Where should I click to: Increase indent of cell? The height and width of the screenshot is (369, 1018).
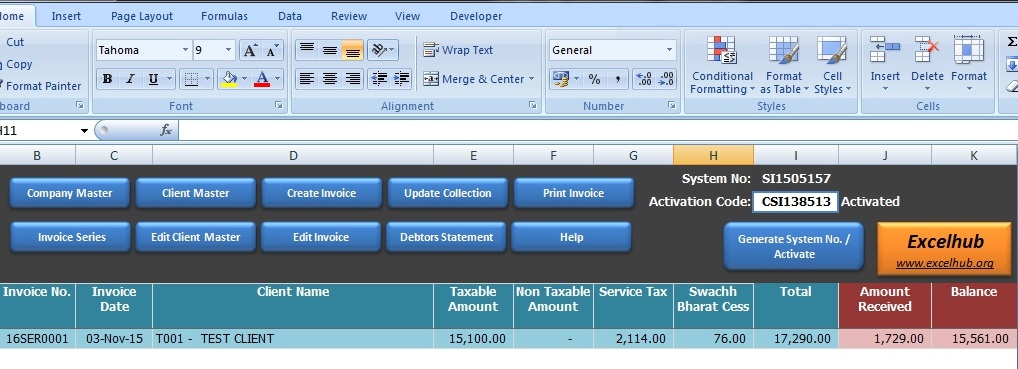401,79
